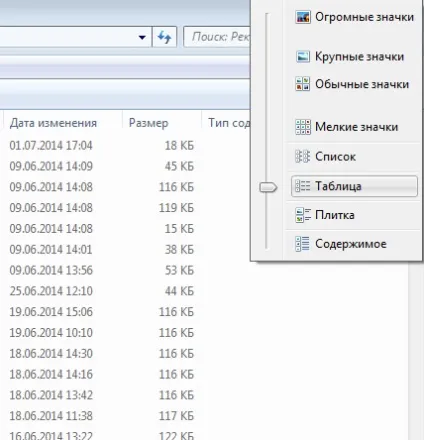Click size cell '119 КБ'
This screenshot has width=424, height=440.
pyautogui.click(x=176, y=208)
